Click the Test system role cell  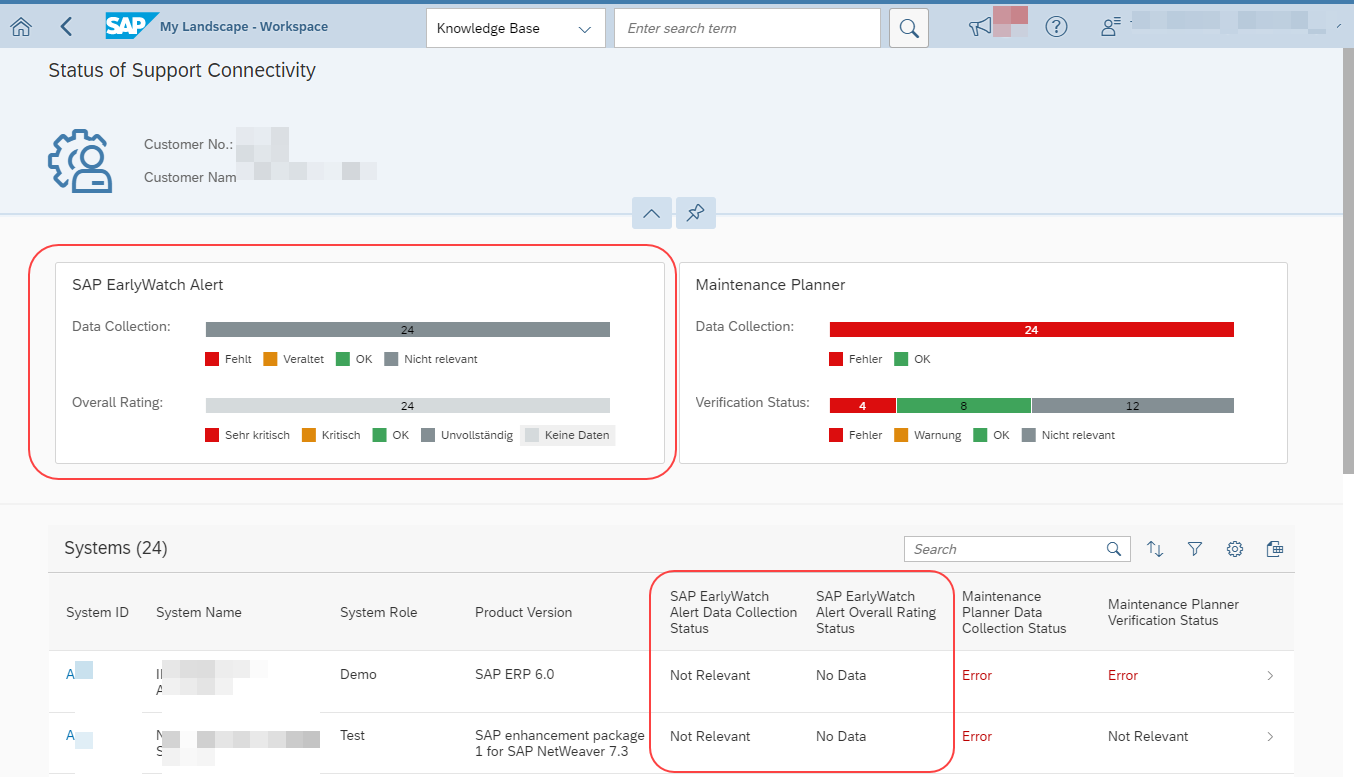pyautogui.click(x=353, y=735)
